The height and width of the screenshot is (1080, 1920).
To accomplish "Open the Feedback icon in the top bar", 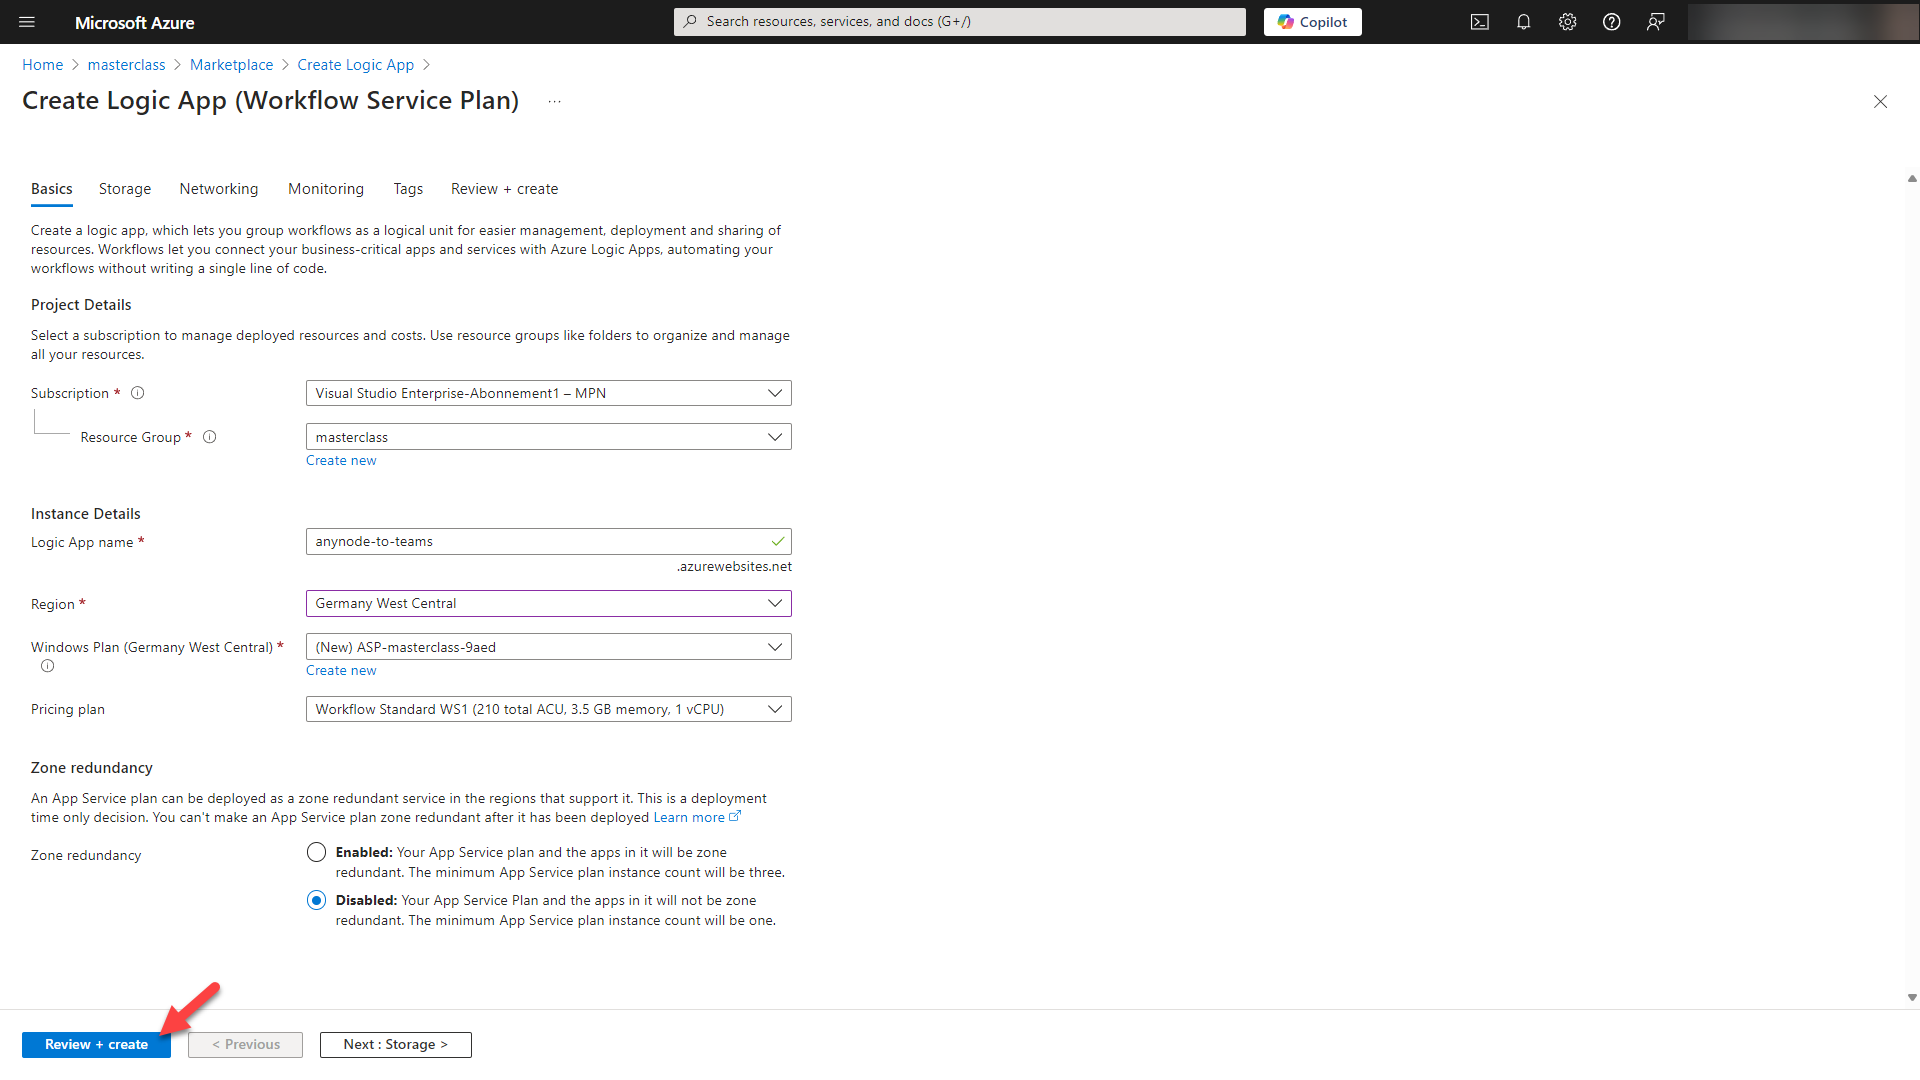I will click(x=1655, y=21).
